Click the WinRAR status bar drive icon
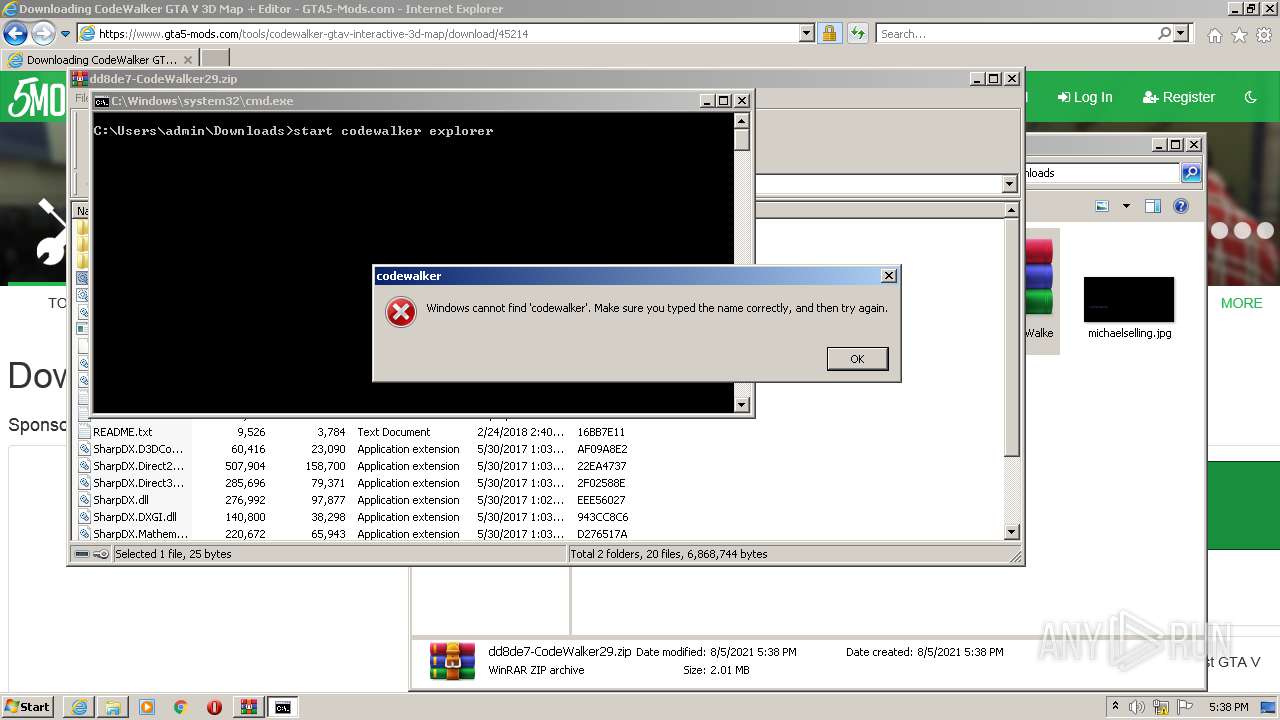 click(83, 554)
